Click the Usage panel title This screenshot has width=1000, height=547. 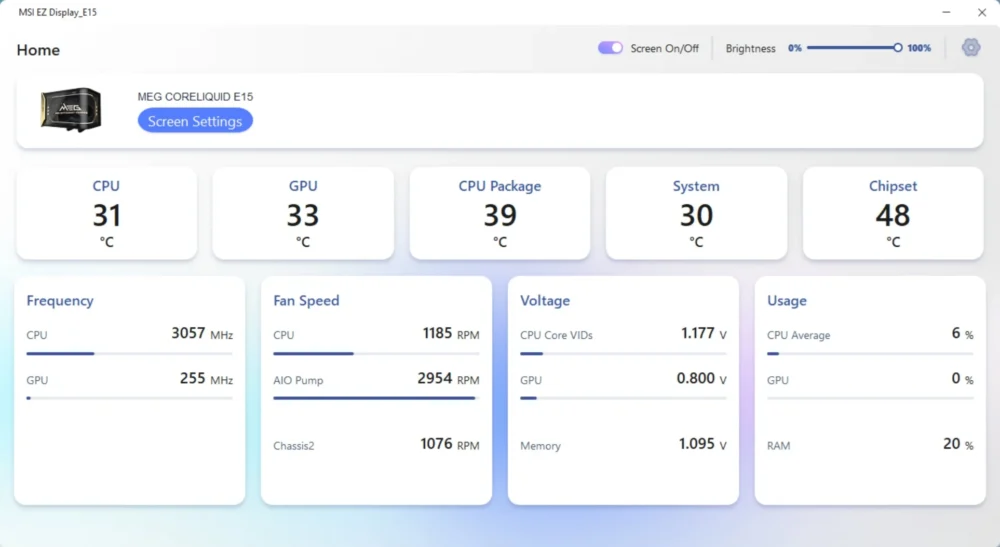tap(787, 300)
